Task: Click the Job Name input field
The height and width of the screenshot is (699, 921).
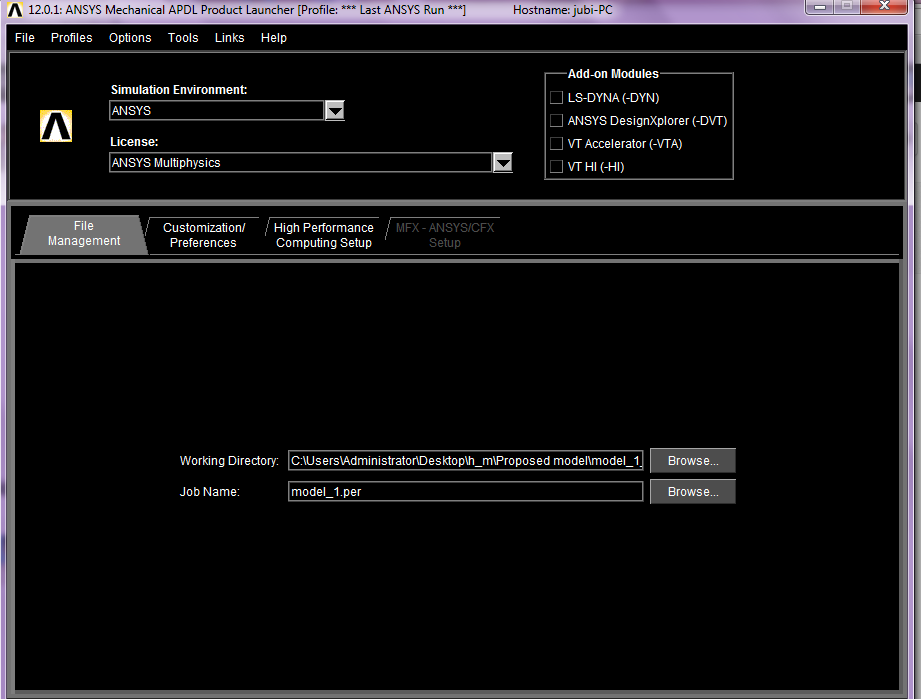Action: [x=465, y=492]
